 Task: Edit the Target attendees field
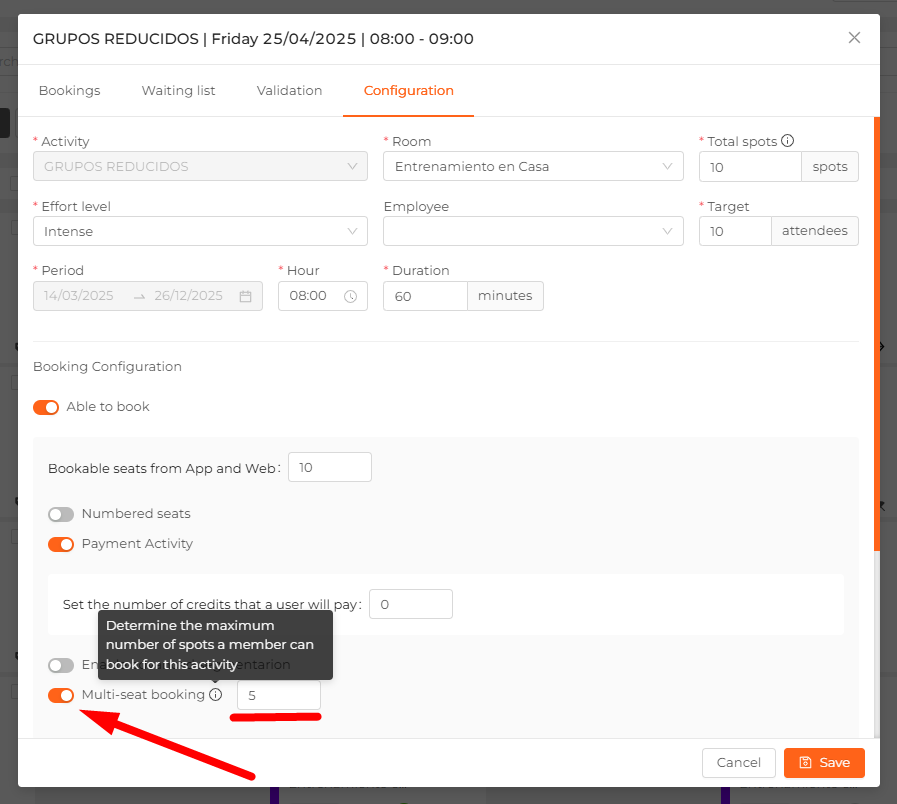(735, 231)
